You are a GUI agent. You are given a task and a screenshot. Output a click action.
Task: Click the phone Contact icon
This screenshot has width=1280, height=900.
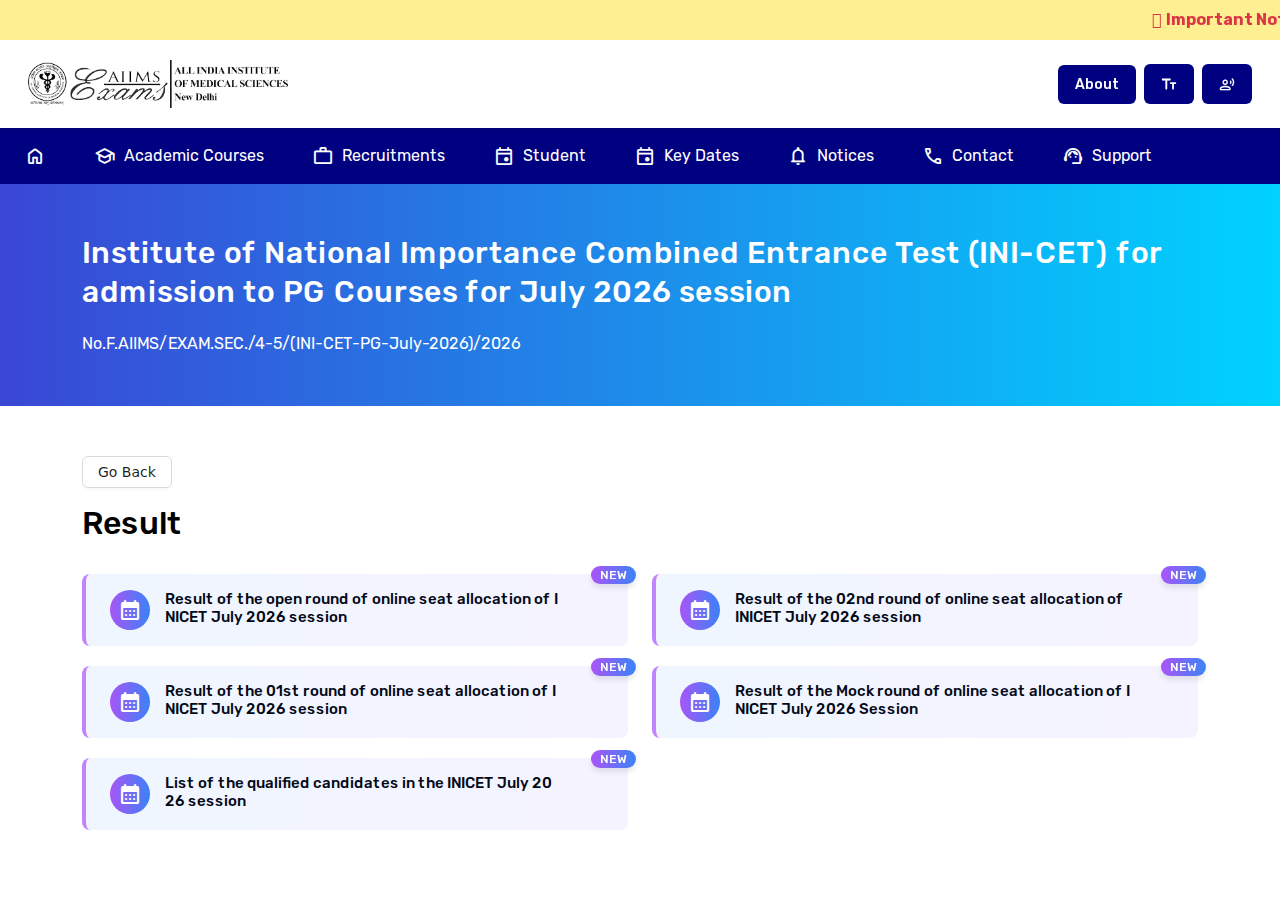pyautogui.click(x=933, y=156)
